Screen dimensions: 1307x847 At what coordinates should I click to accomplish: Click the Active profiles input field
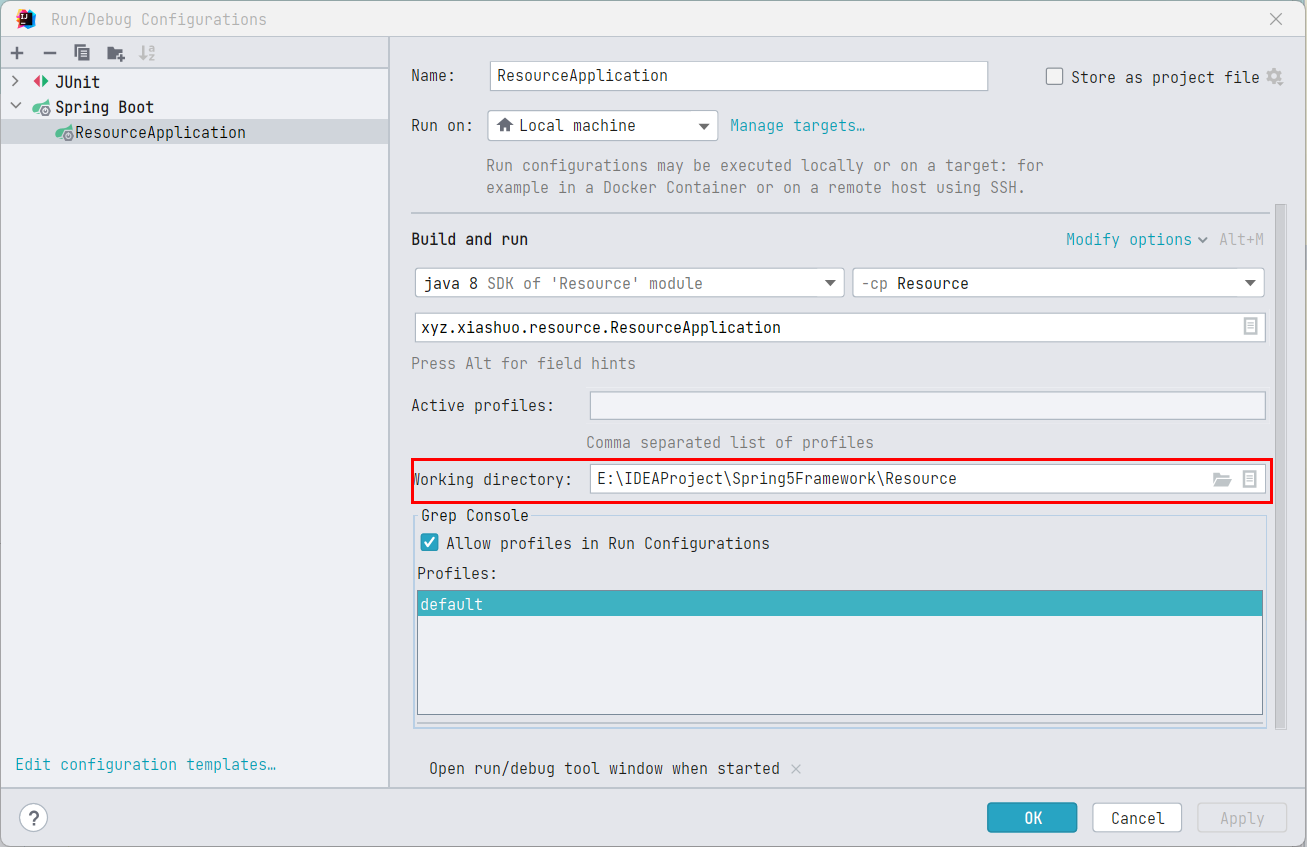(x=927, y=405)
